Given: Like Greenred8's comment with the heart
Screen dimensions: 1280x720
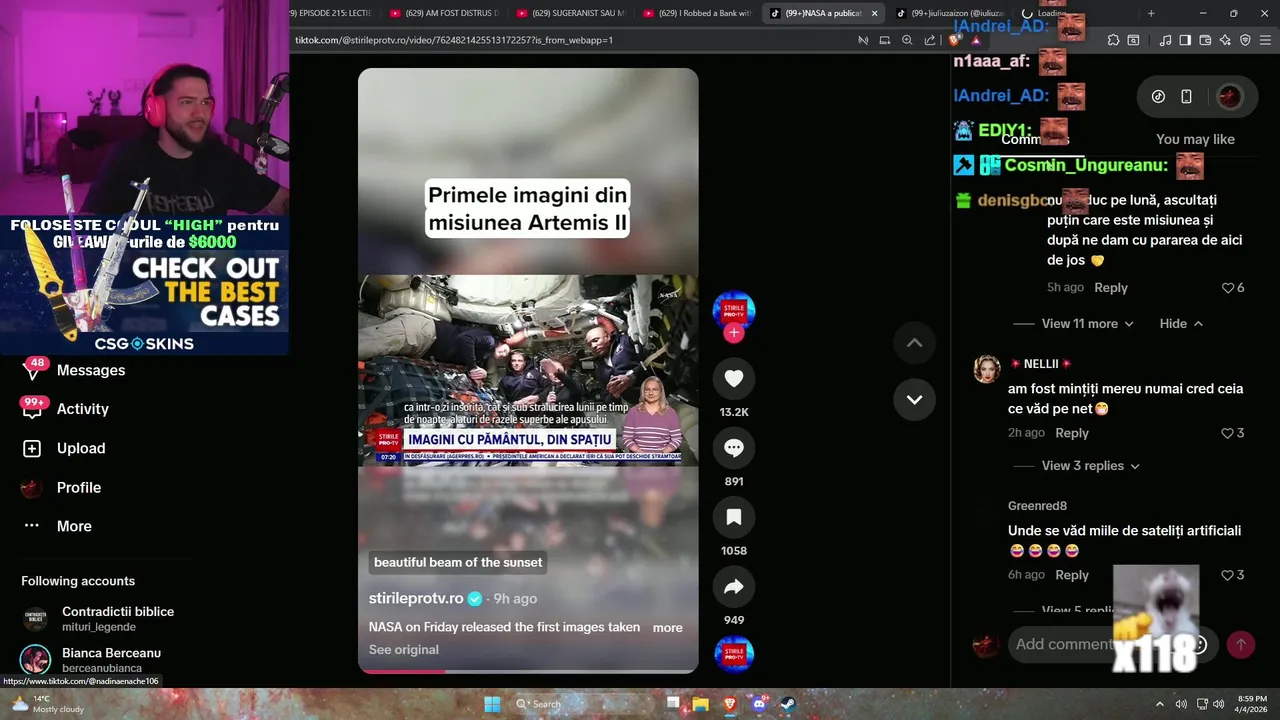Looking at the screenshot, I should (x=1228, y=575).
